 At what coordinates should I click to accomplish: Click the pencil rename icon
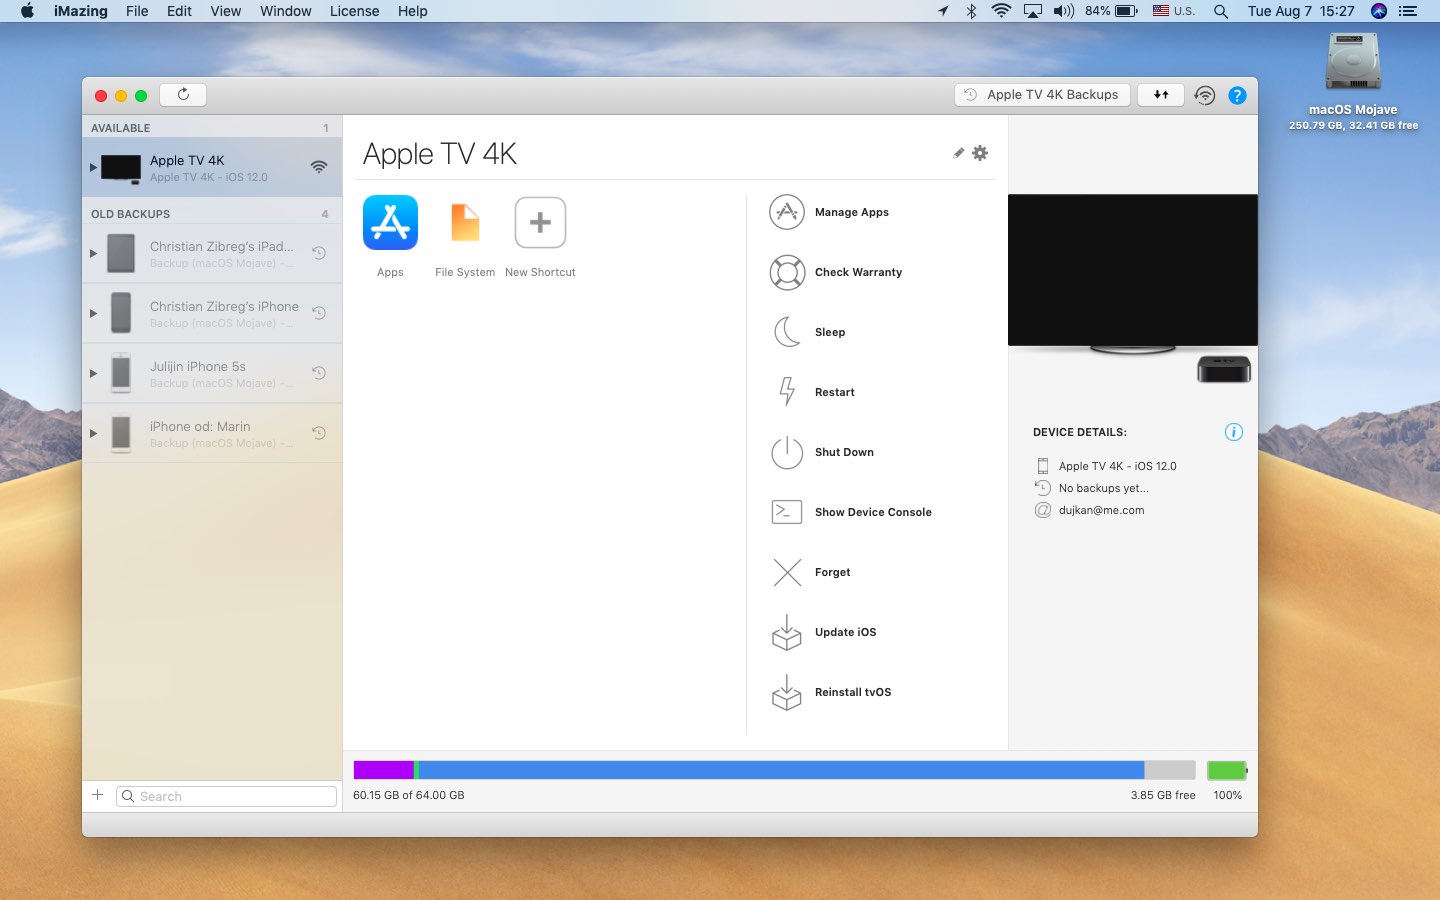(x=958, y=153)
